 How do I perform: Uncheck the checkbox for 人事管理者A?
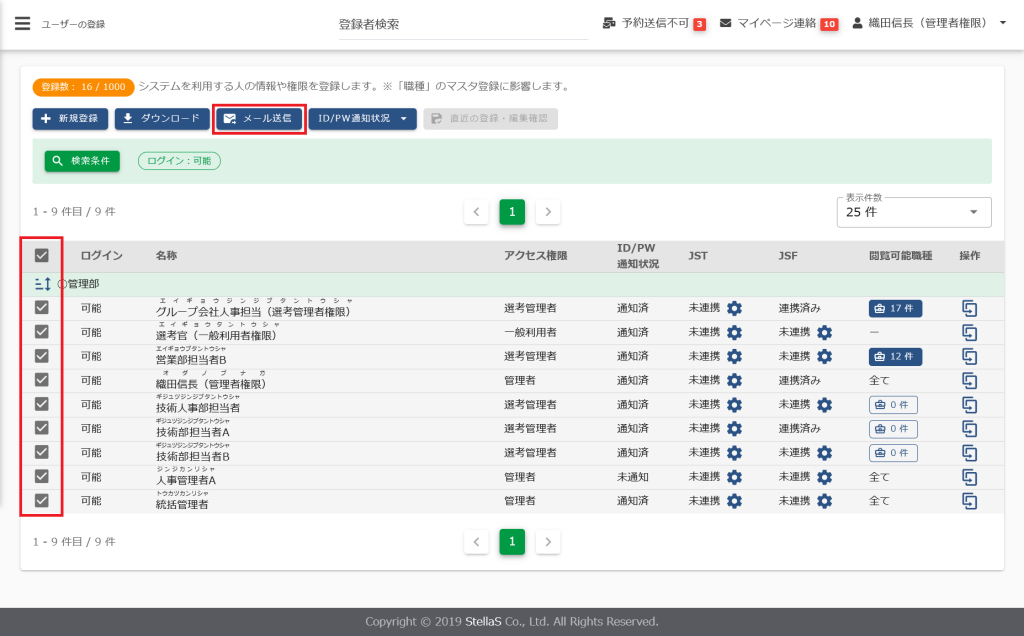pyautogui.click(x=42, y=477)
